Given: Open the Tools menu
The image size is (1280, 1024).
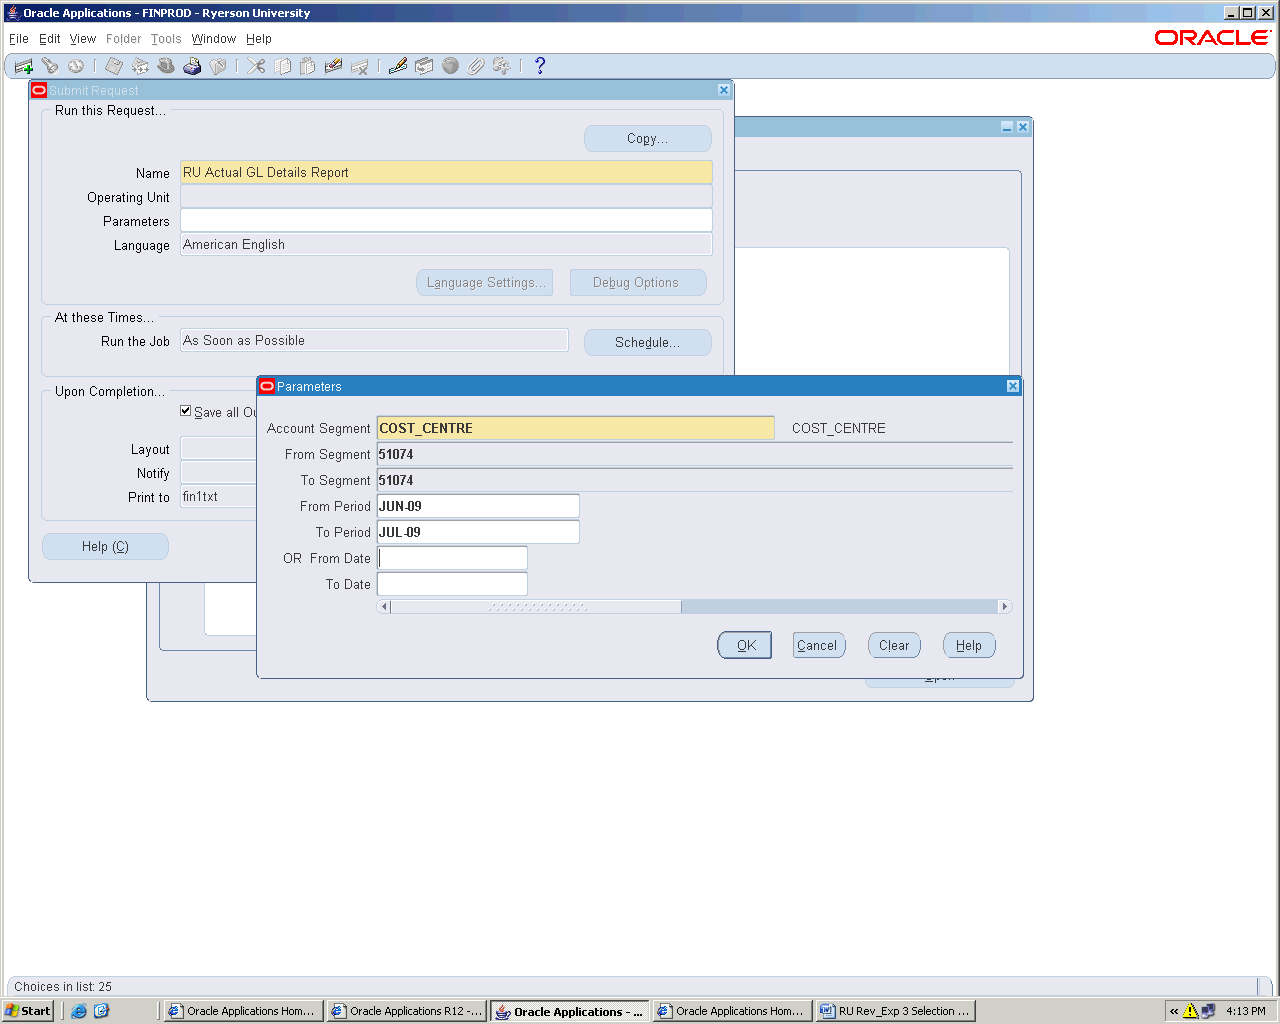Looking at the screenshot, I should pyautogui.click(x=166, y=39).
